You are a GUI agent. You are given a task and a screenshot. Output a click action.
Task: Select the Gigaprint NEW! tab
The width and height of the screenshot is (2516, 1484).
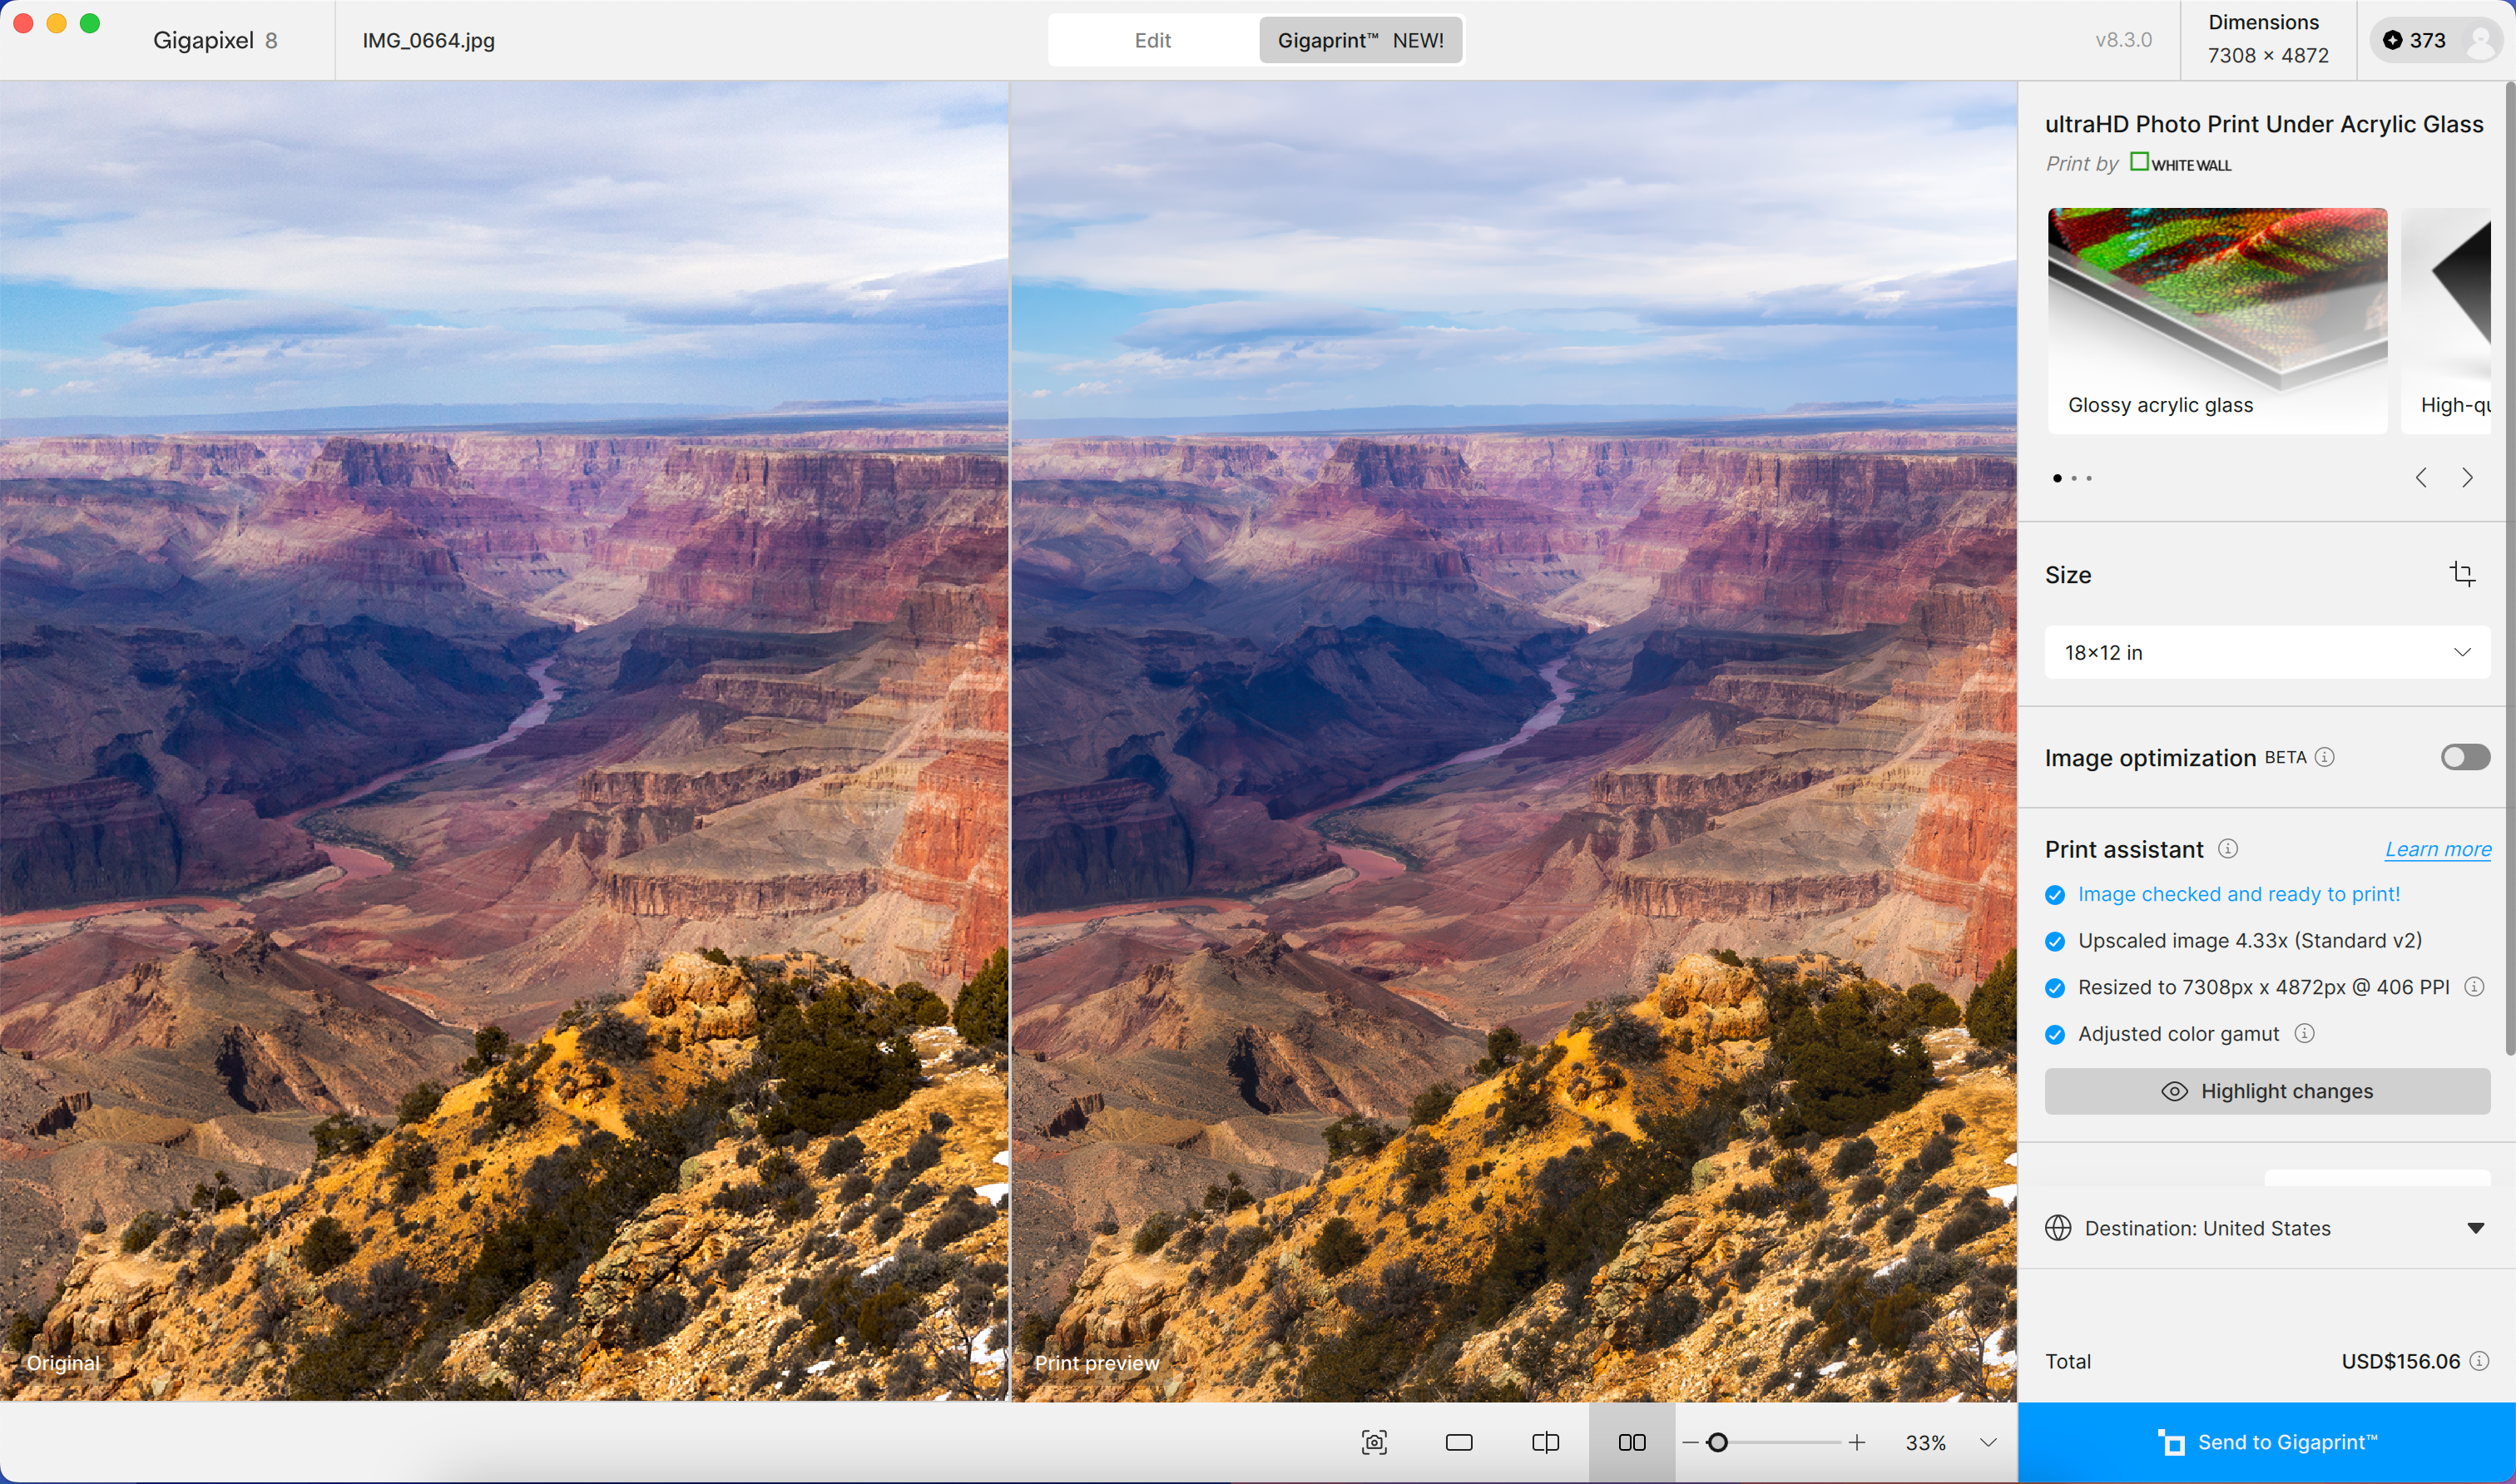[x=1360, y=40]
